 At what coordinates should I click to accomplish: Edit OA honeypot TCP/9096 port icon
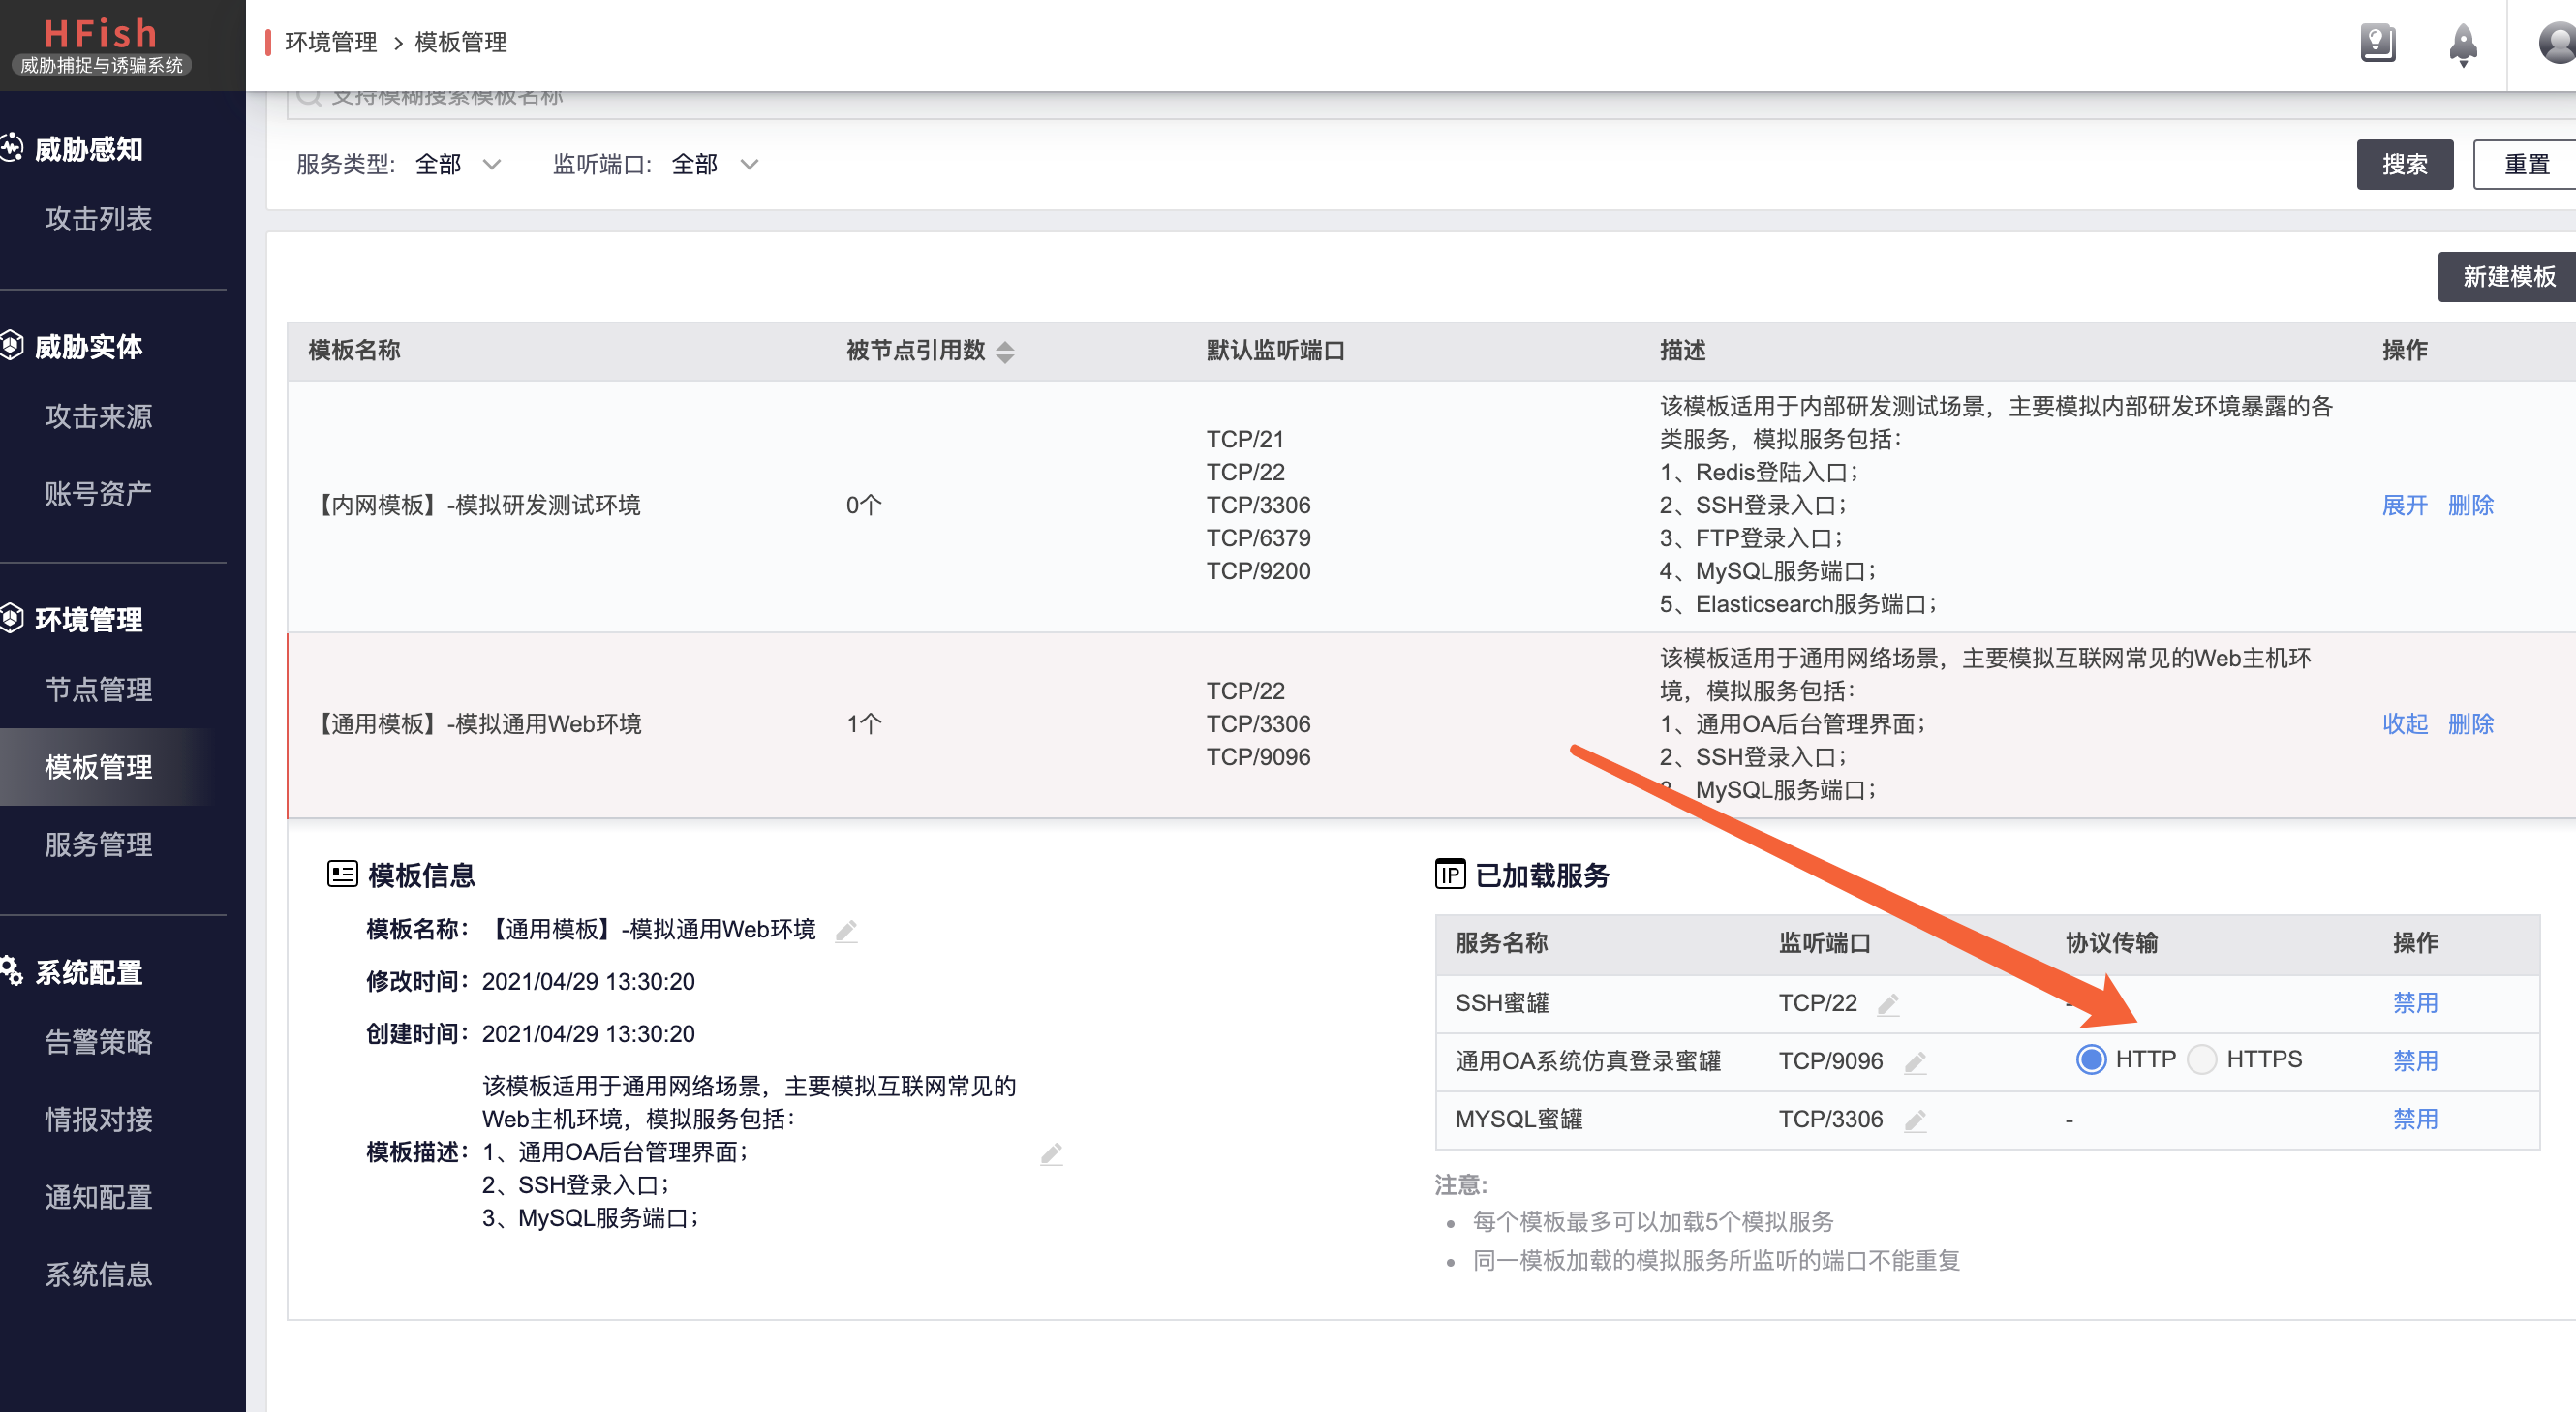point(1914,1062)
